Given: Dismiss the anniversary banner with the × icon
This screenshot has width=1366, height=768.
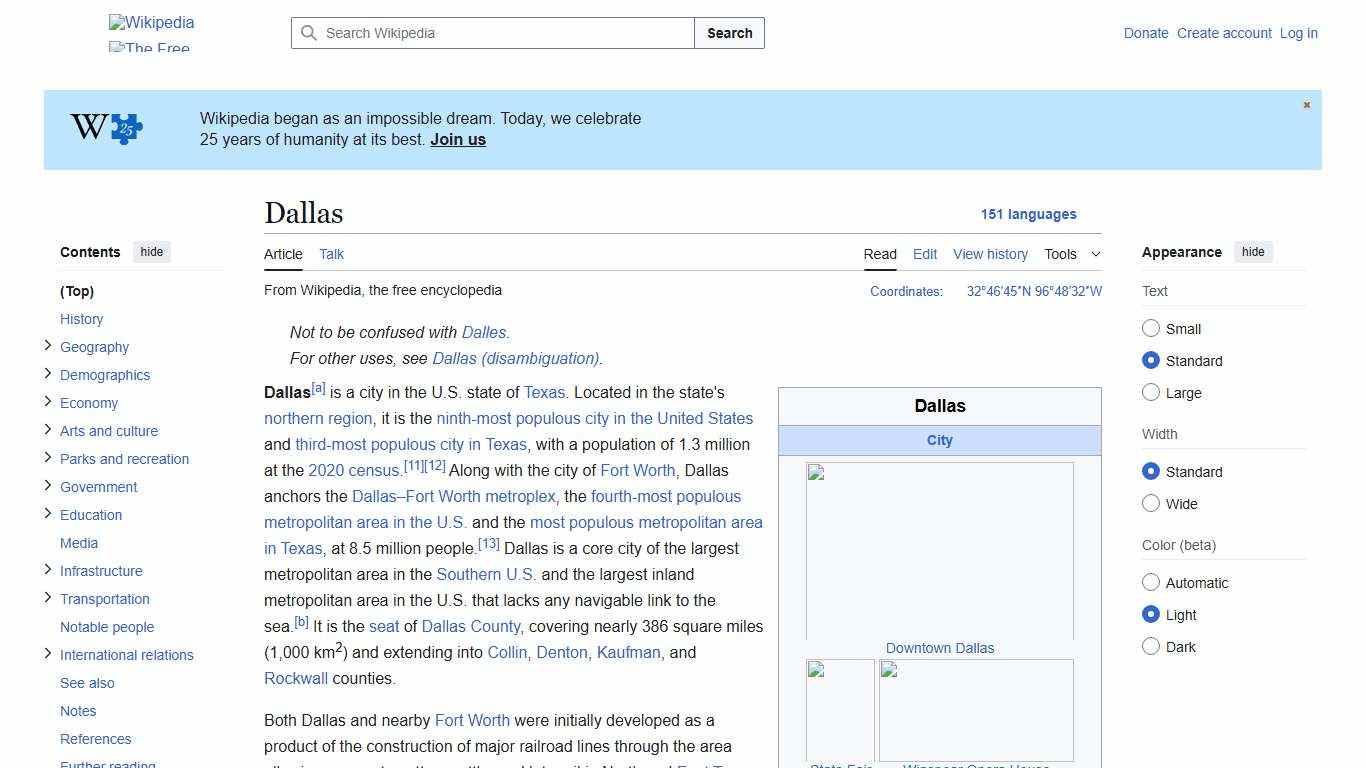Looking at the screenshot, I should click(1306, 104).
